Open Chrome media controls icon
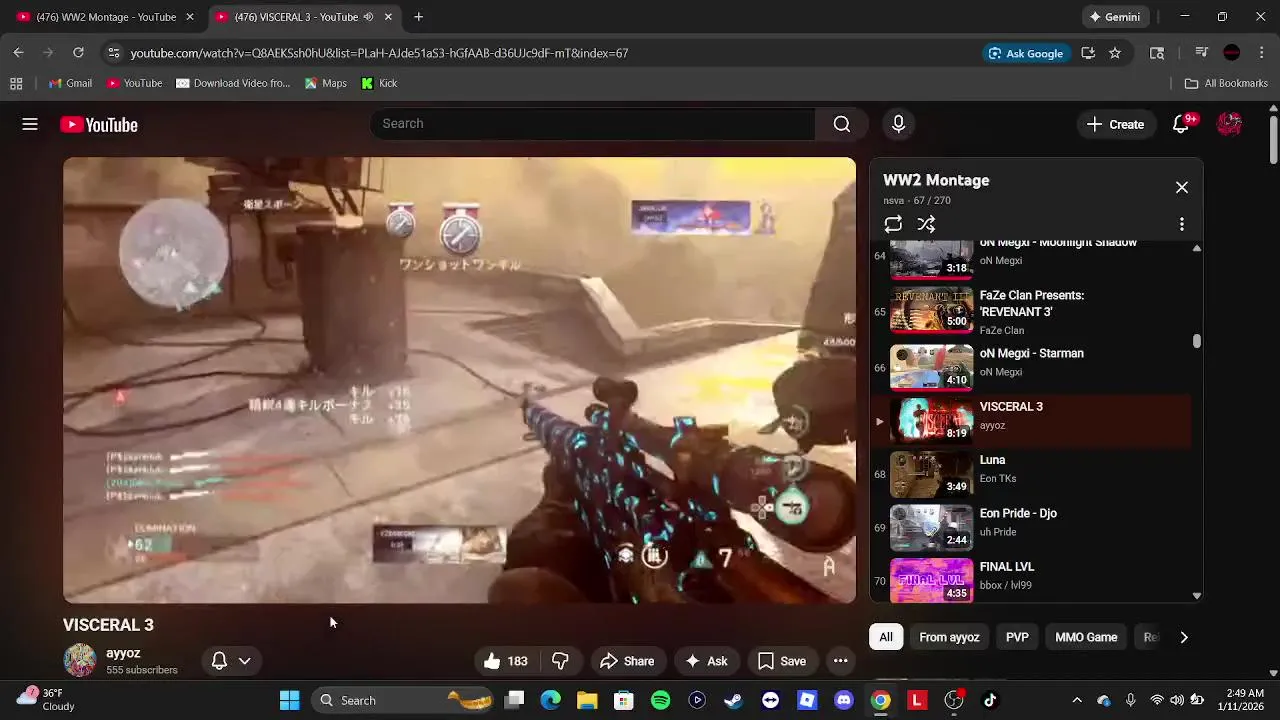The height and width of the screenshot is (720, 1280). click(x=1201, y=53)
